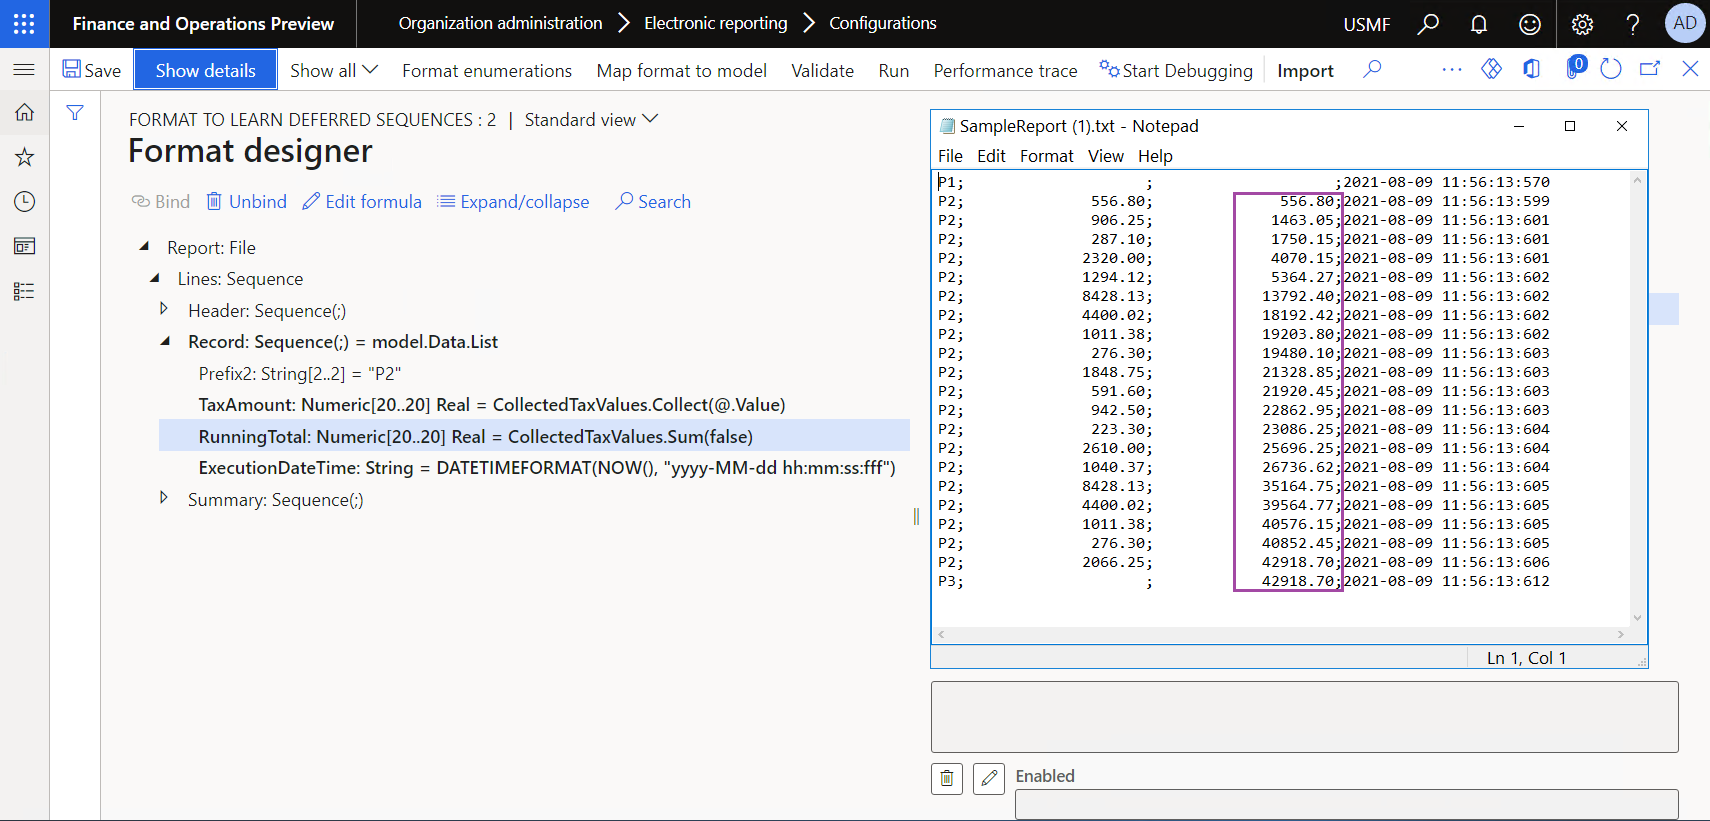Click the trash delete icon below panel
The width and height of the screenshot is (1710, 821).
tap(947, 778)
